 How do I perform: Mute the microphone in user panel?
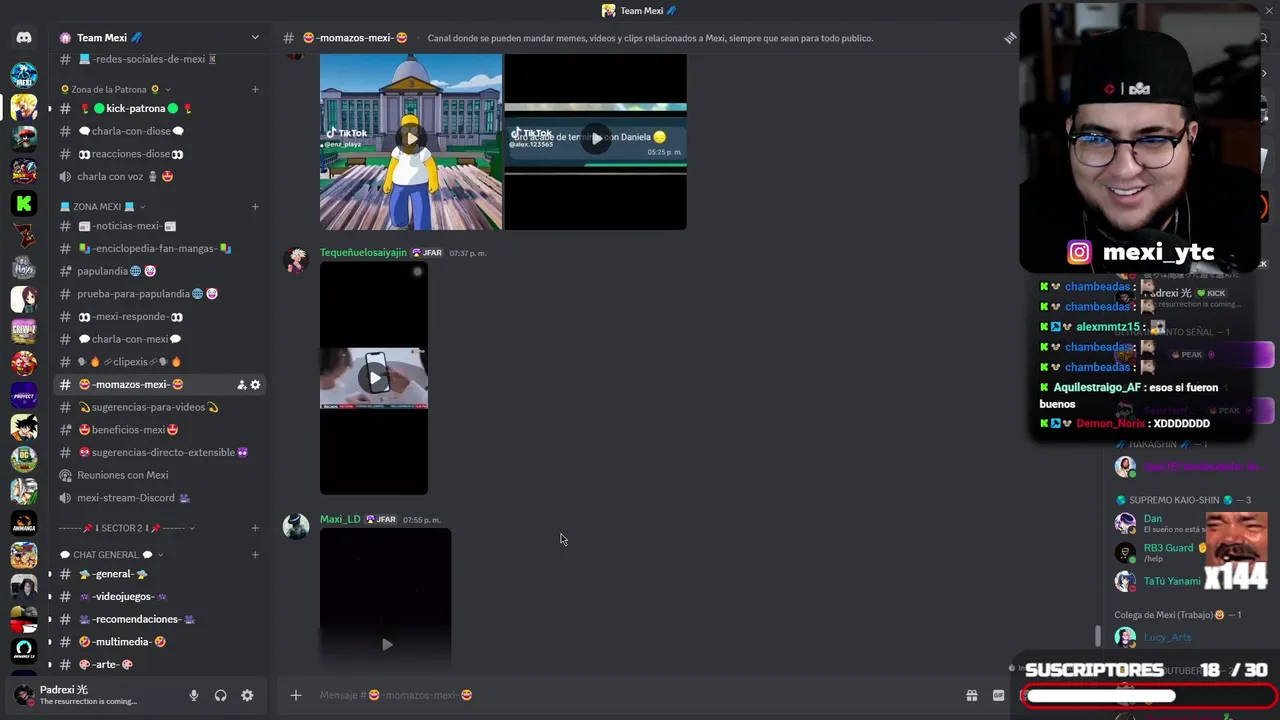point(194,695)
